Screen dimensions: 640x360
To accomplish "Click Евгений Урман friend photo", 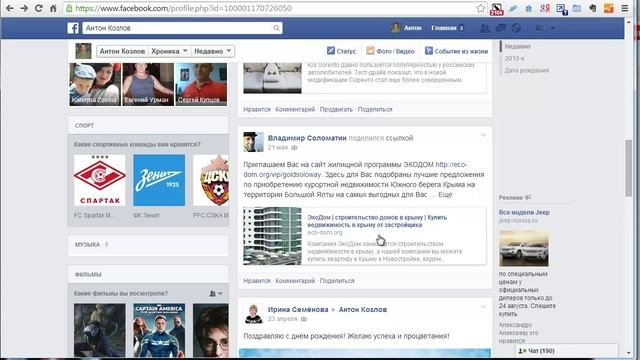I will [x=148, y=84].
